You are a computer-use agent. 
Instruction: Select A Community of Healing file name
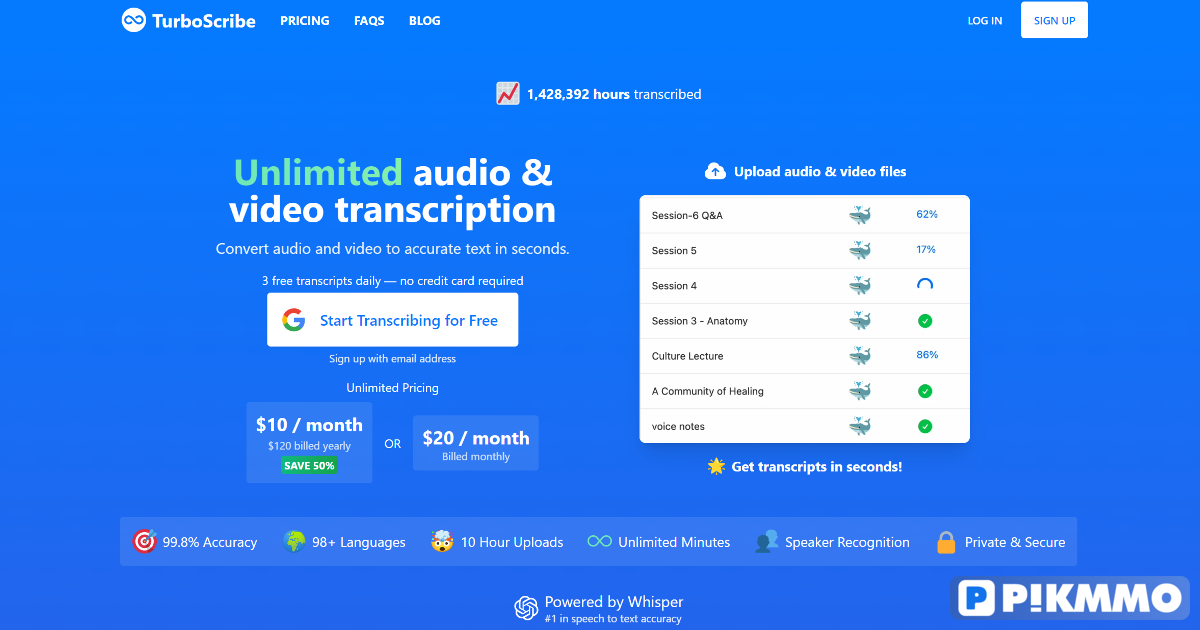pos(708,391)
